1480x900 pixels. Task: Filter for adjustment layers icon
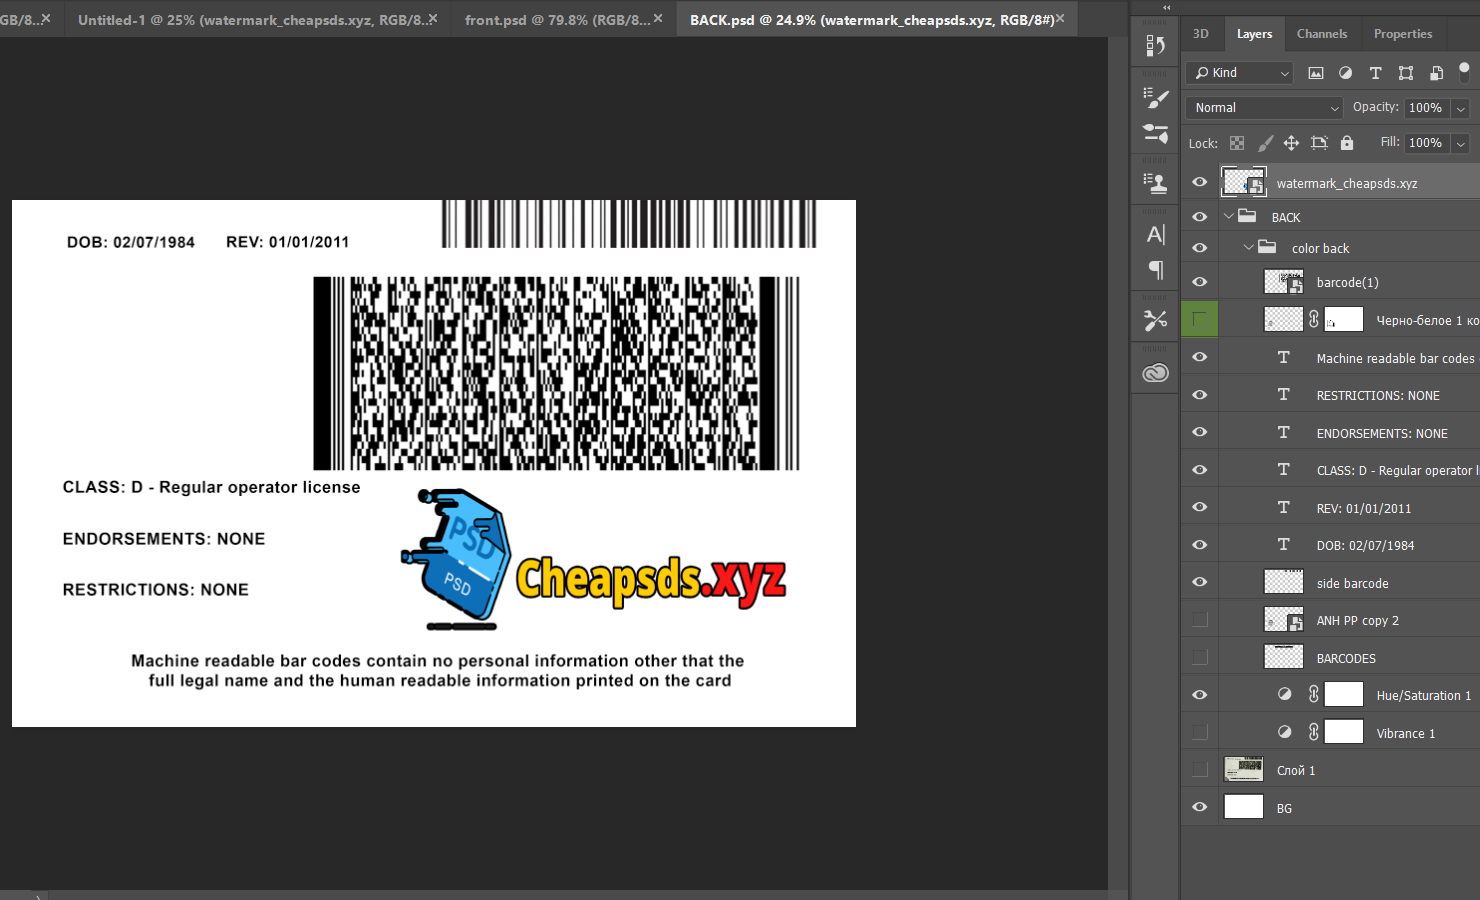(1345, 73)
